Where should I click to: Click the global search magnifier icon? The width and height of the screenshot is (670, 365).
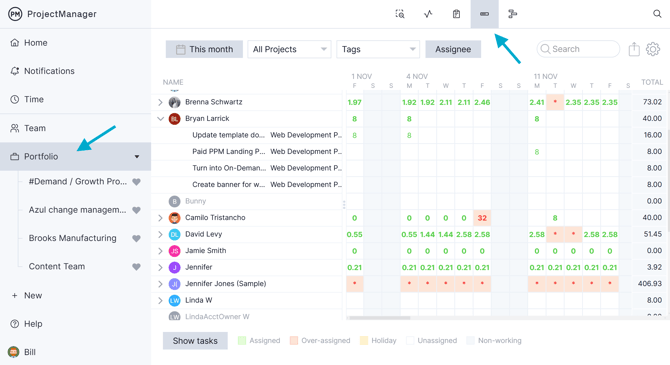657,14
